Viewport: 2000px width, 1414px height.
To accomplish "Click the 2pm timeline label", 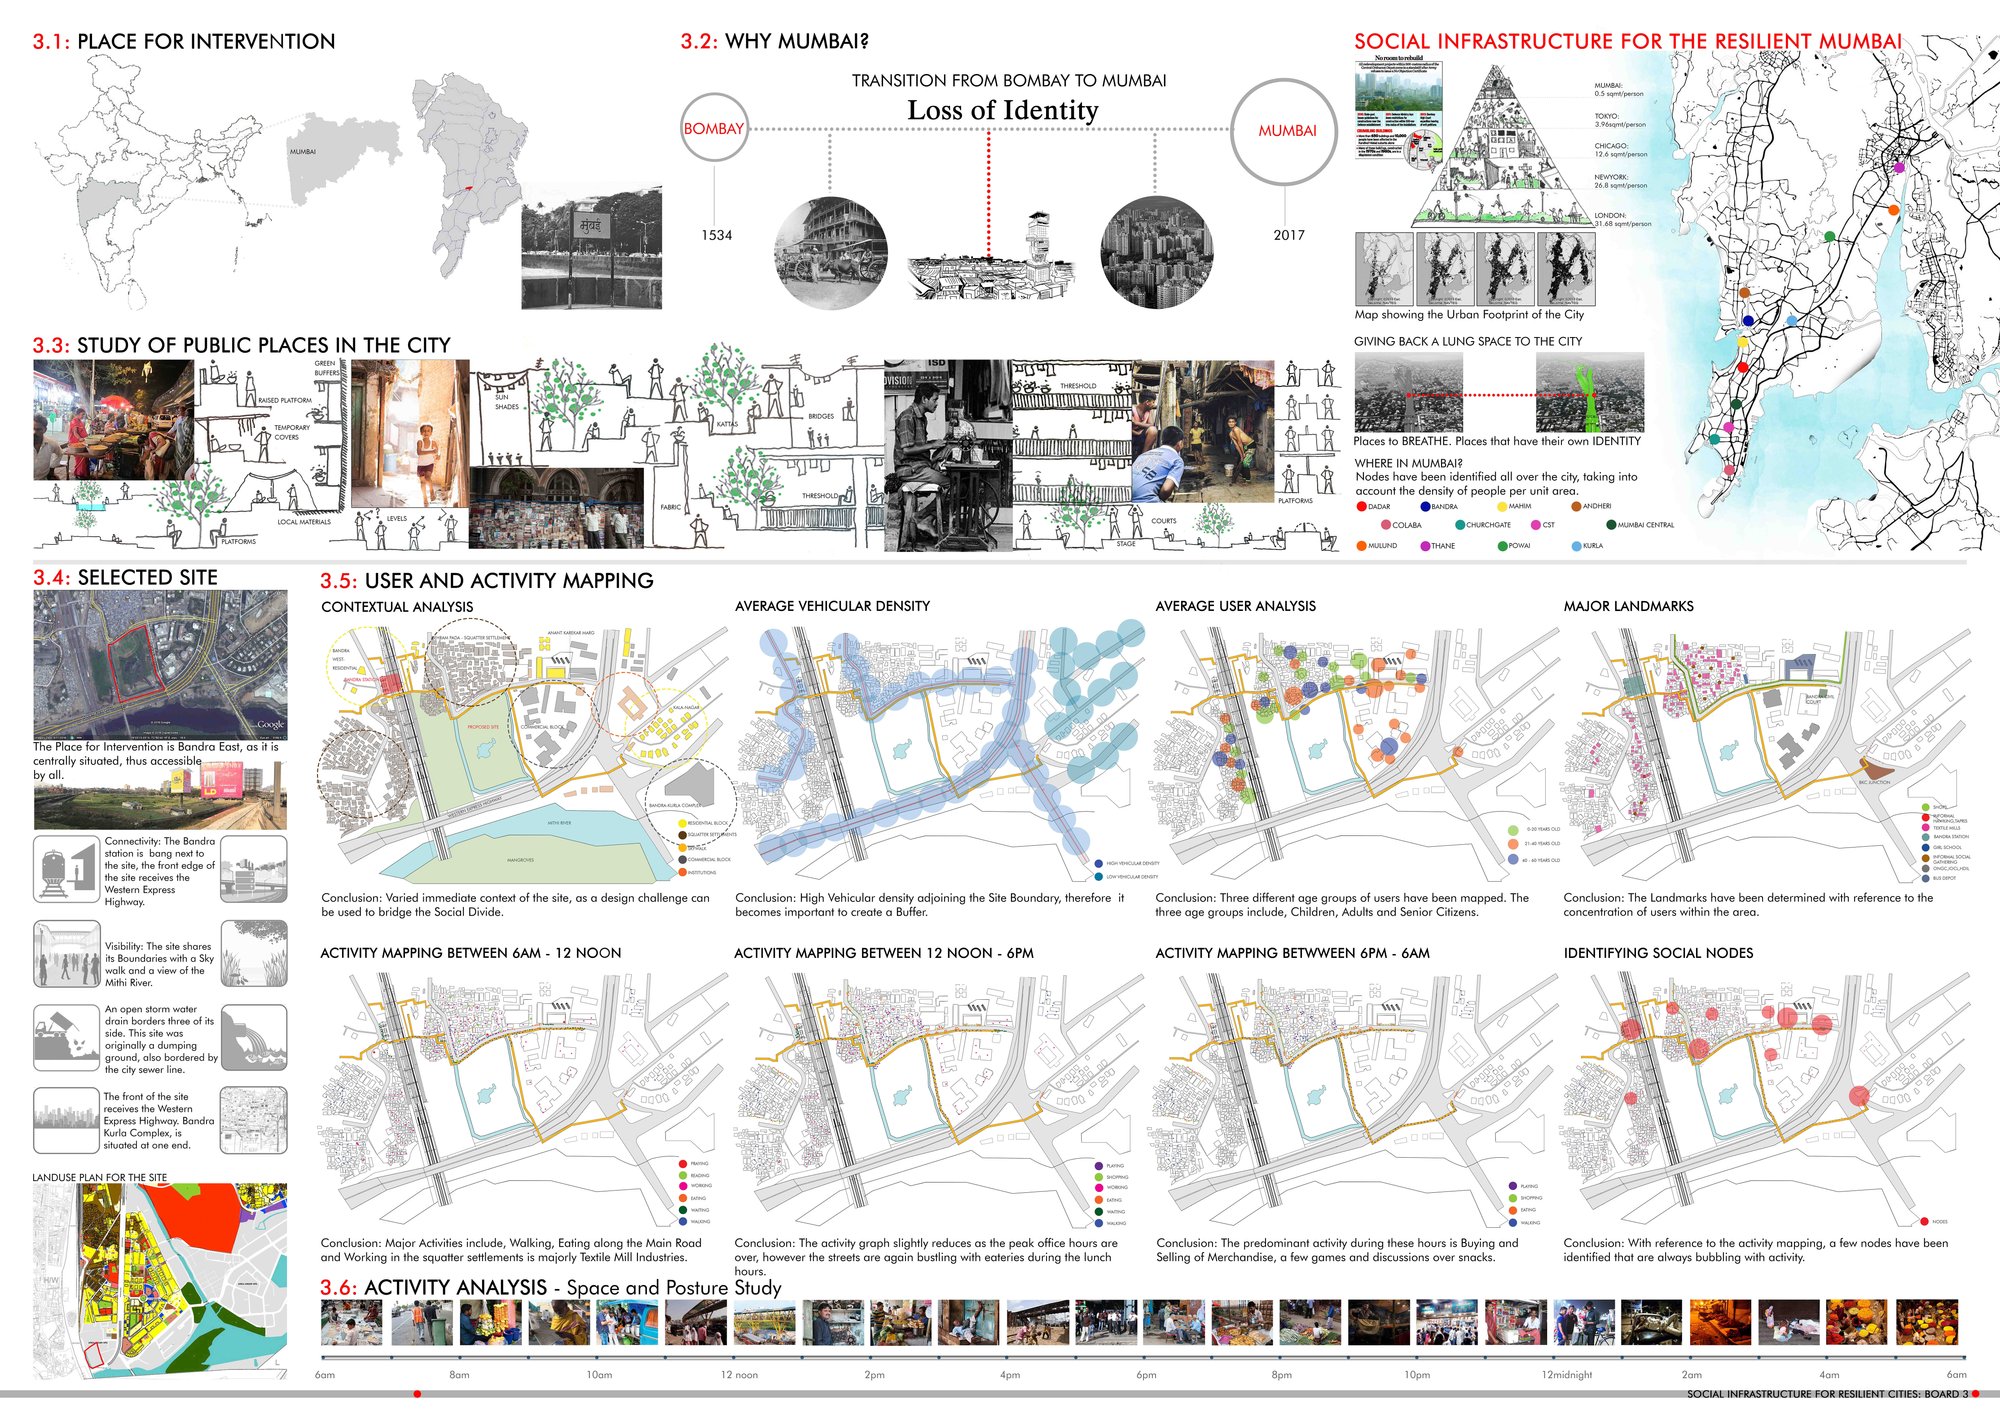I will (875, 1375).
